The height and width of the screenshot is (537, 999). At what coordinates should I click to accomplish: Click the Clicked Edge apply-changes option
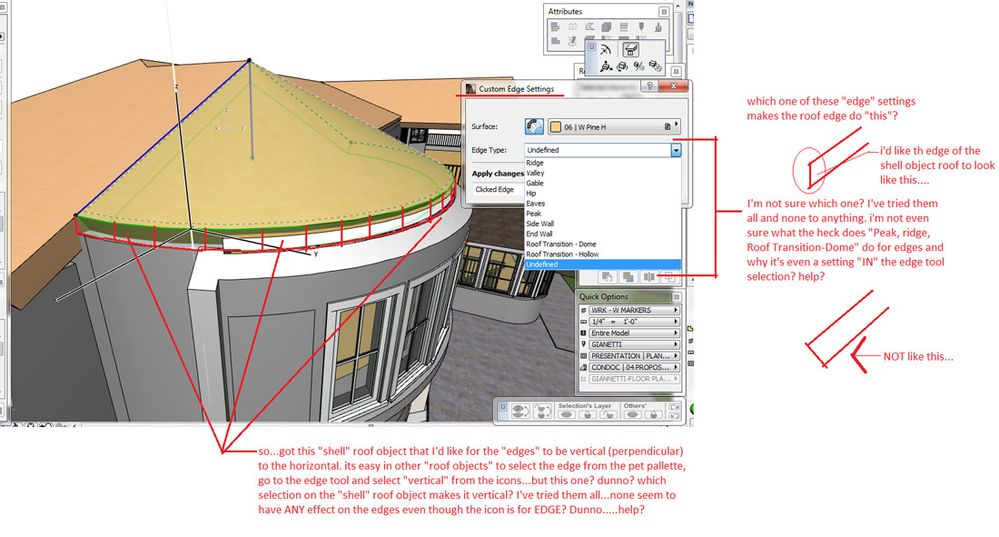point(496,189)
